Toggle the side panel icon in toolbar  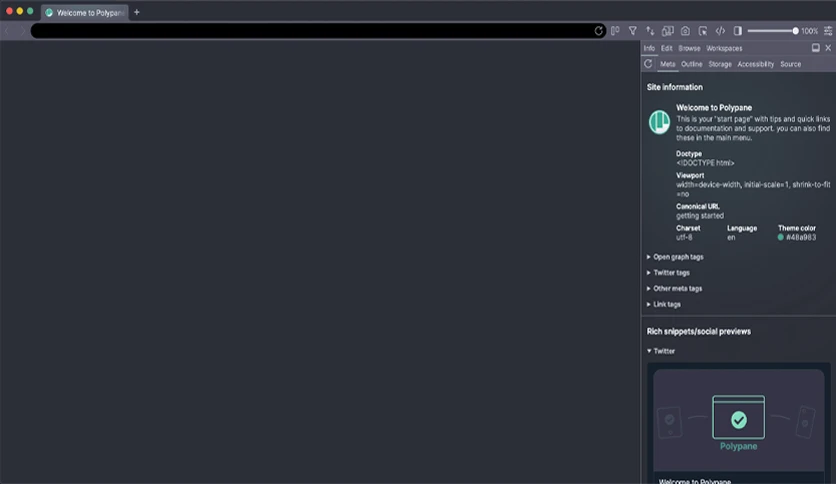pyautogui.click(x=738, y=31)
